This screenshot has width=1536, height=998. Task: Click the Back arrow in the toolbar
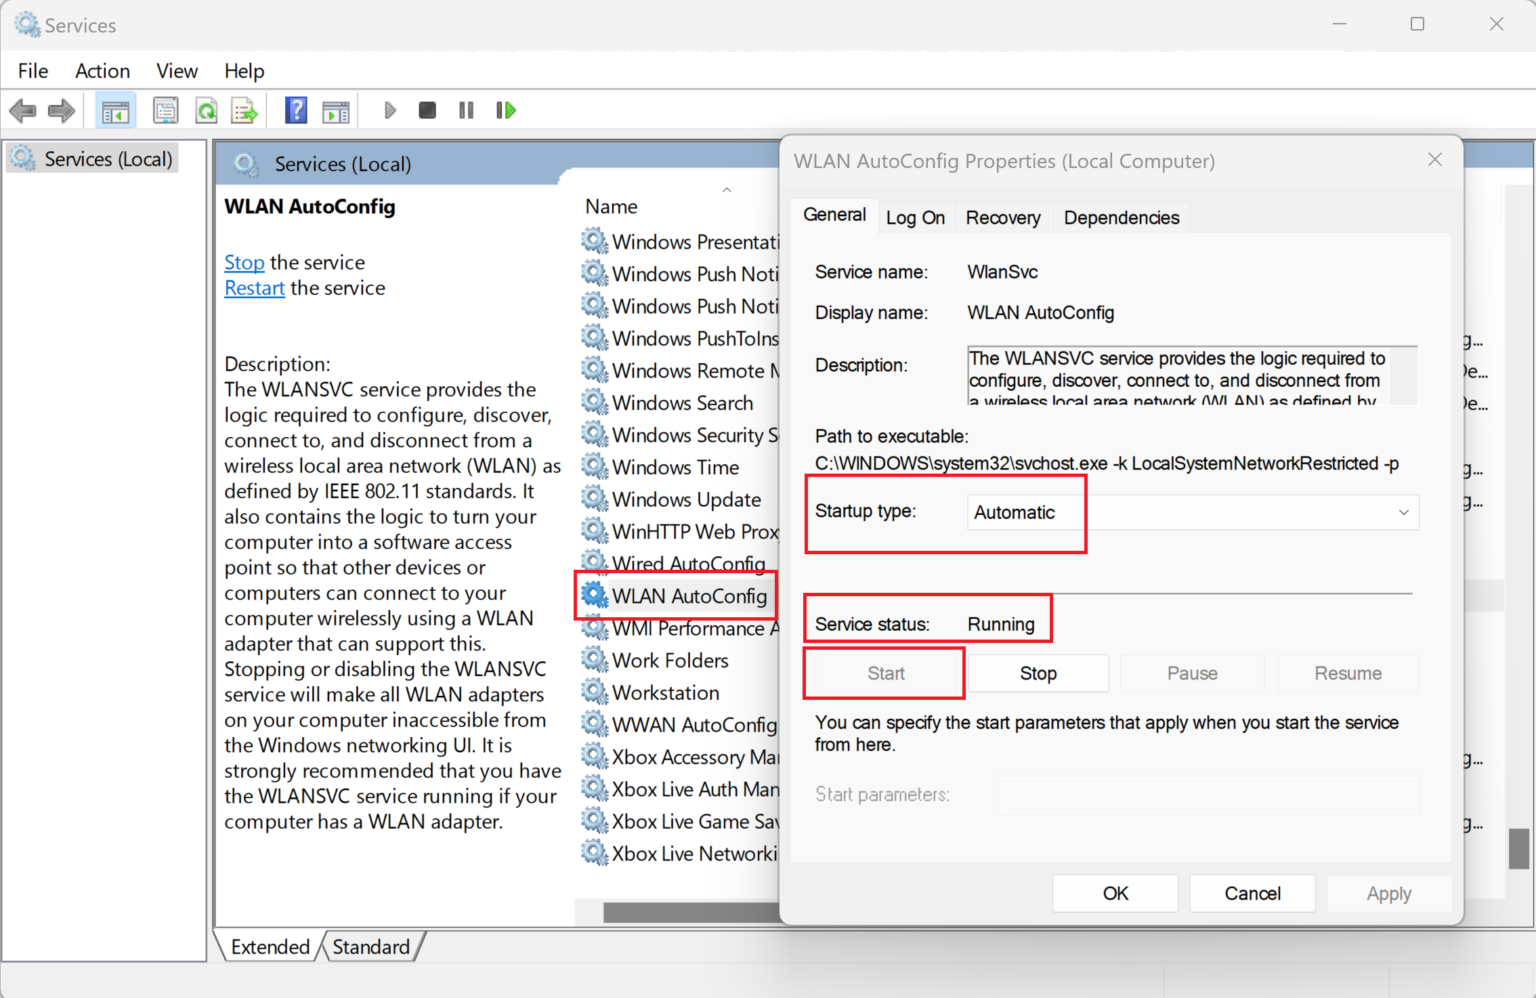click(23, 111)
